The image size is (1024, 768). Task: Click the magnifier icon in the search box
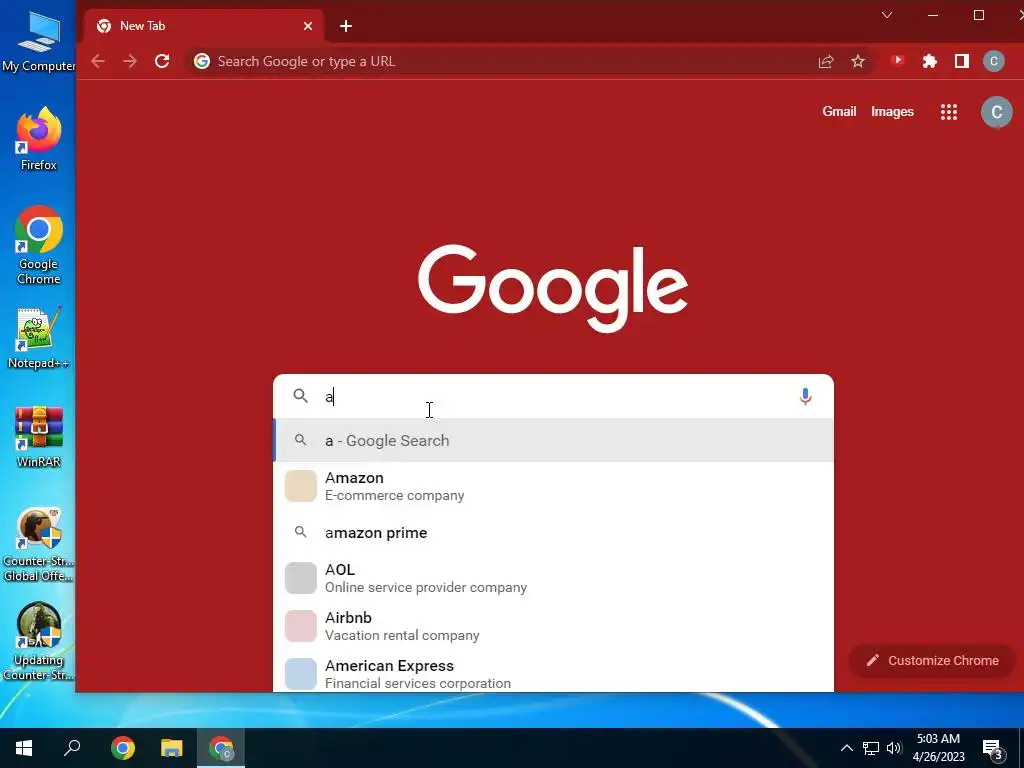pos(300,396)
